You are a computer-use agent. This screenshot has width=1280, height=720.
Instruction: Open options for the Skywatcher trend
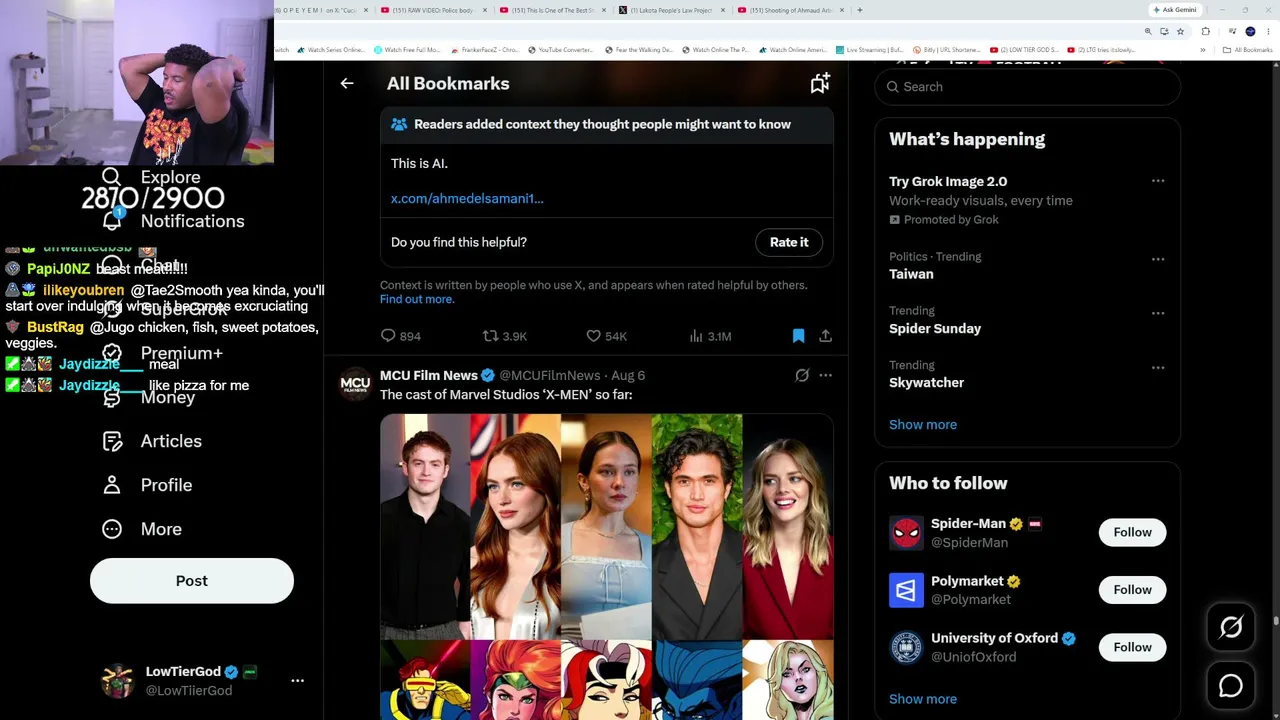coord(1158,367)
